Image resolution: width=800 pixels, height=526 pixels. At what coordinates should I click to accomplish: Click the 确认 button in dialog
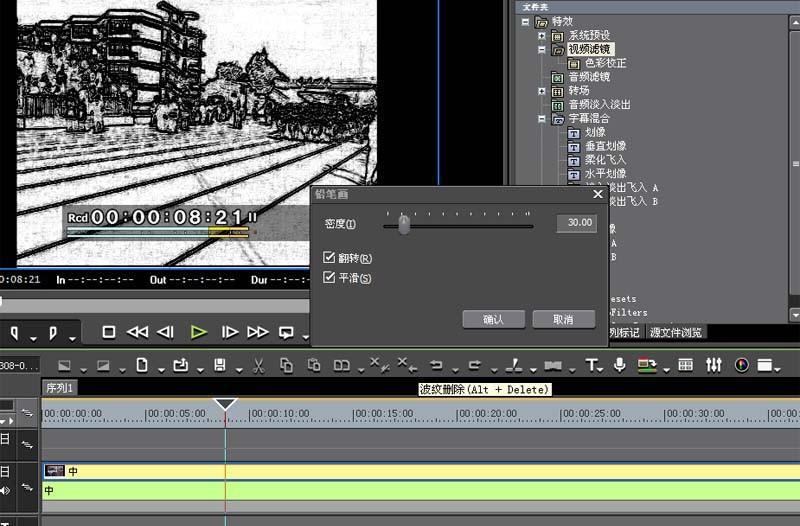(x=493, y=319)
